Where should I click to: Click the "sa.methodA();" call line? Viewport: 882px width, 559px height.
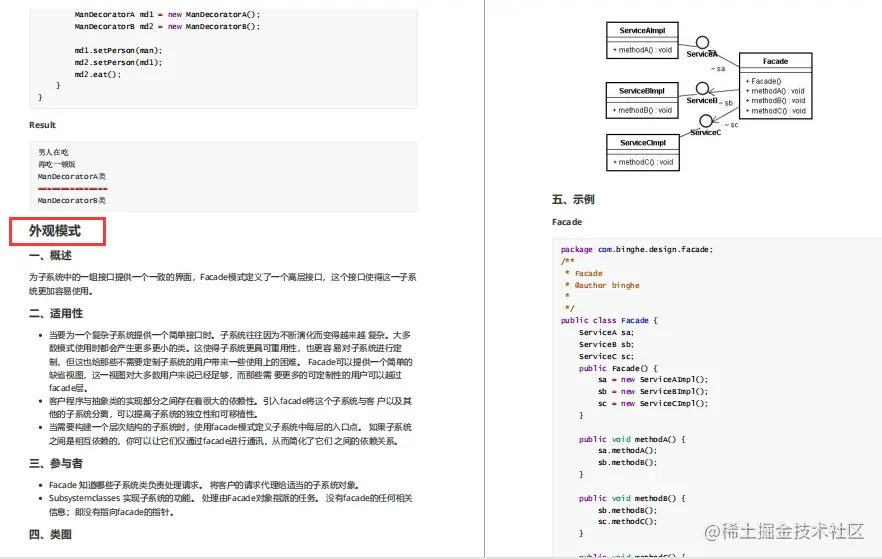(627, 450)
